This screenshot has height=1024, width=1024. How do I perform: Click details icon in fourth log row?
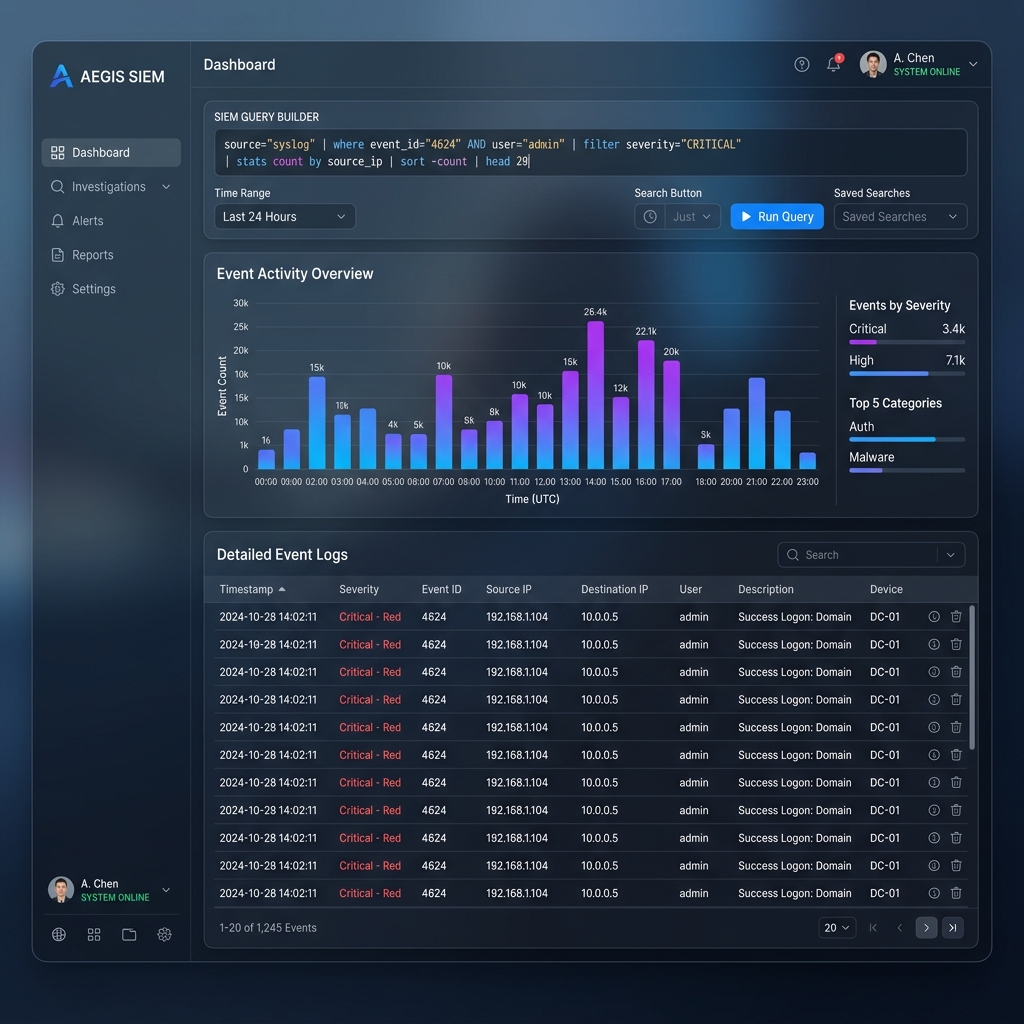[x=934, y=699]
